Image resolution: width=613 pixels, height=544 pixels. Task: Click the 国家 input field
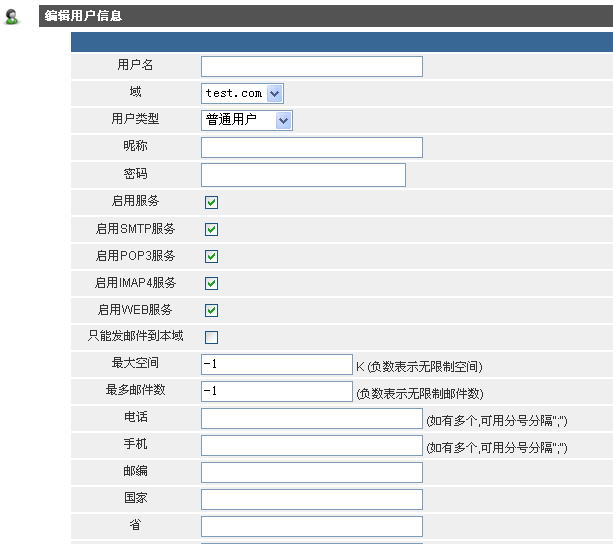pyautogui.click(x=311, y=499)
